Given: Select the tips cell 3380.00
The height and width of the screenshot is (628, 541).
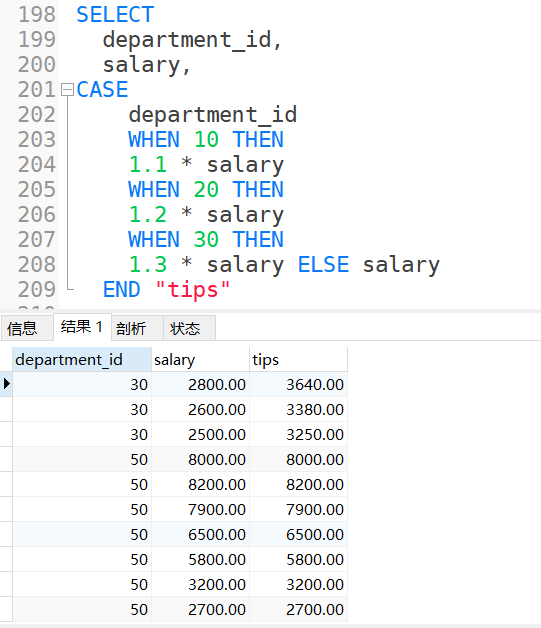Looking at the screenshot, I should coord(298,409).
